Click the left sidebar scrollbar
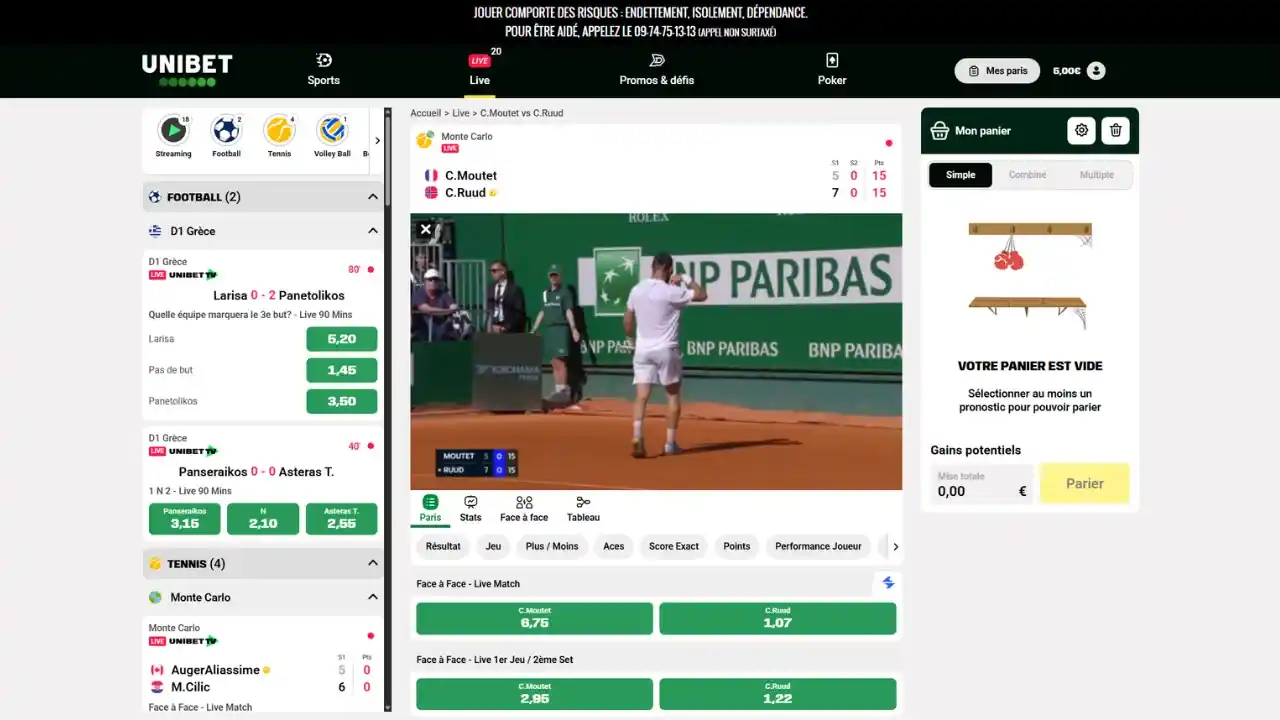This screenshot has height=720, width=1280. point(388,158)
